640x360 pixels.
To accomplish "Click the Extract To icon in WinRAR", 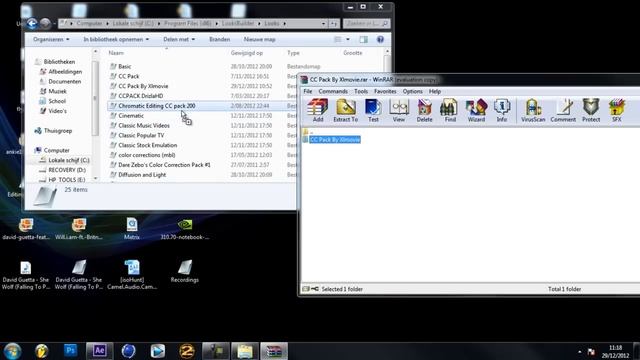I will pos(345,110).
